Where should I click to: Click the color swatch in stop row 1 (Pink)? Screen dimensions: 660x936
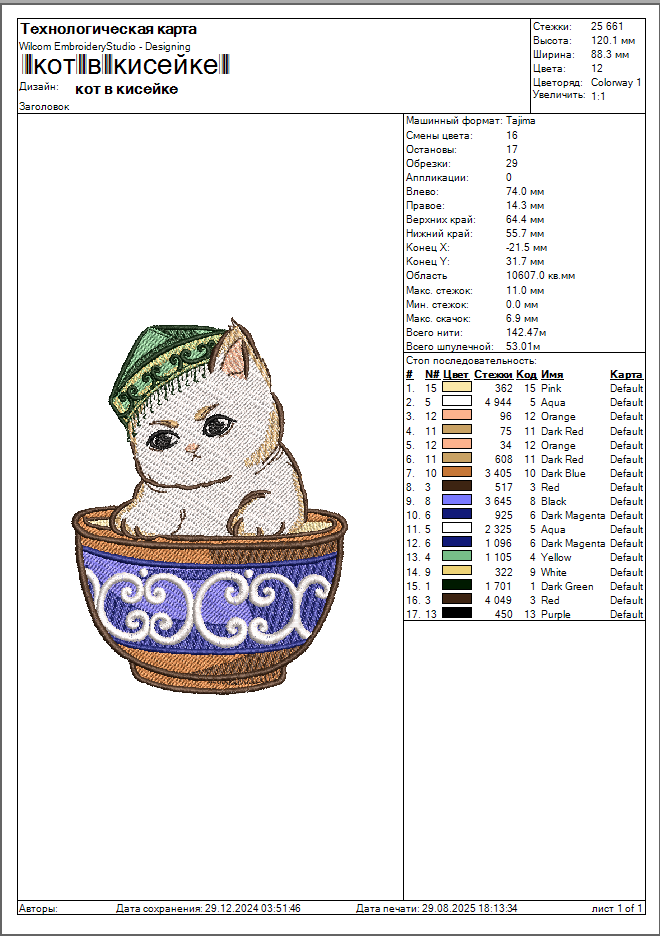(456, 387)
